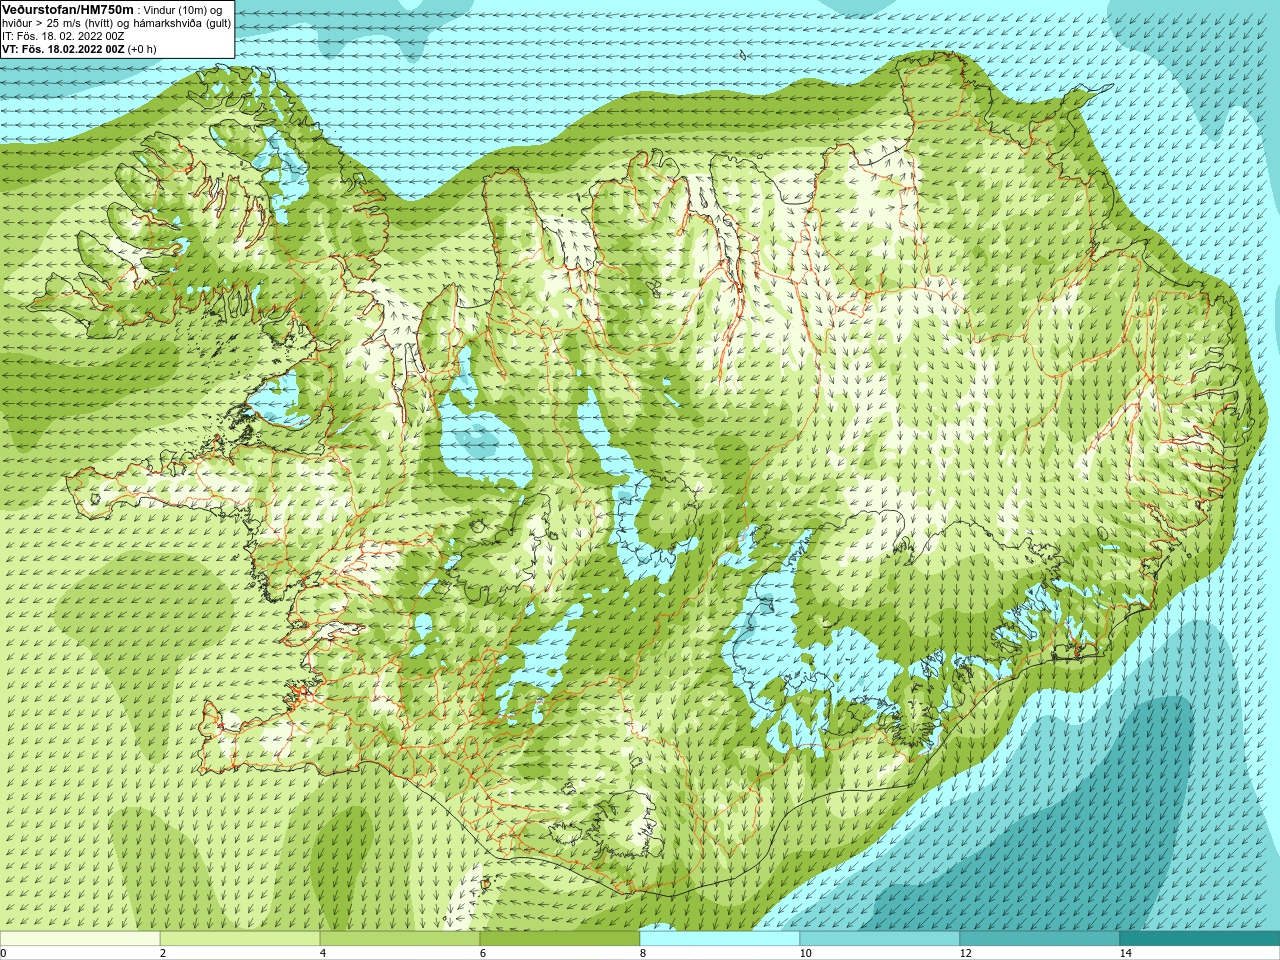The image size is (1280, 960).
Task: Click the 'Veðurstofan/HM750m' title text
Action: pyautogui.click(x=68, y=9)
